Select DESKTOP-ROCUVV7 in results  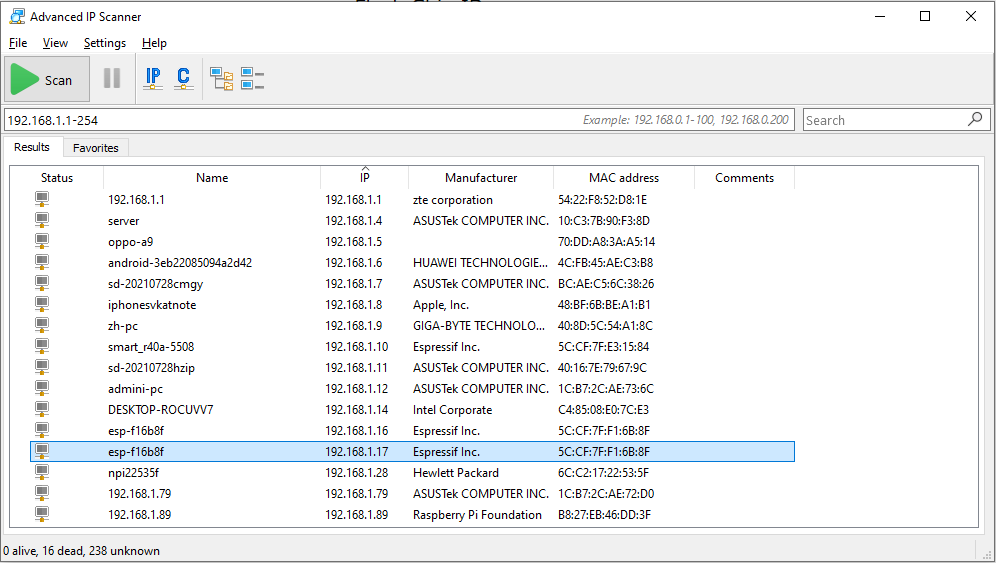click(x=161, y=410)
